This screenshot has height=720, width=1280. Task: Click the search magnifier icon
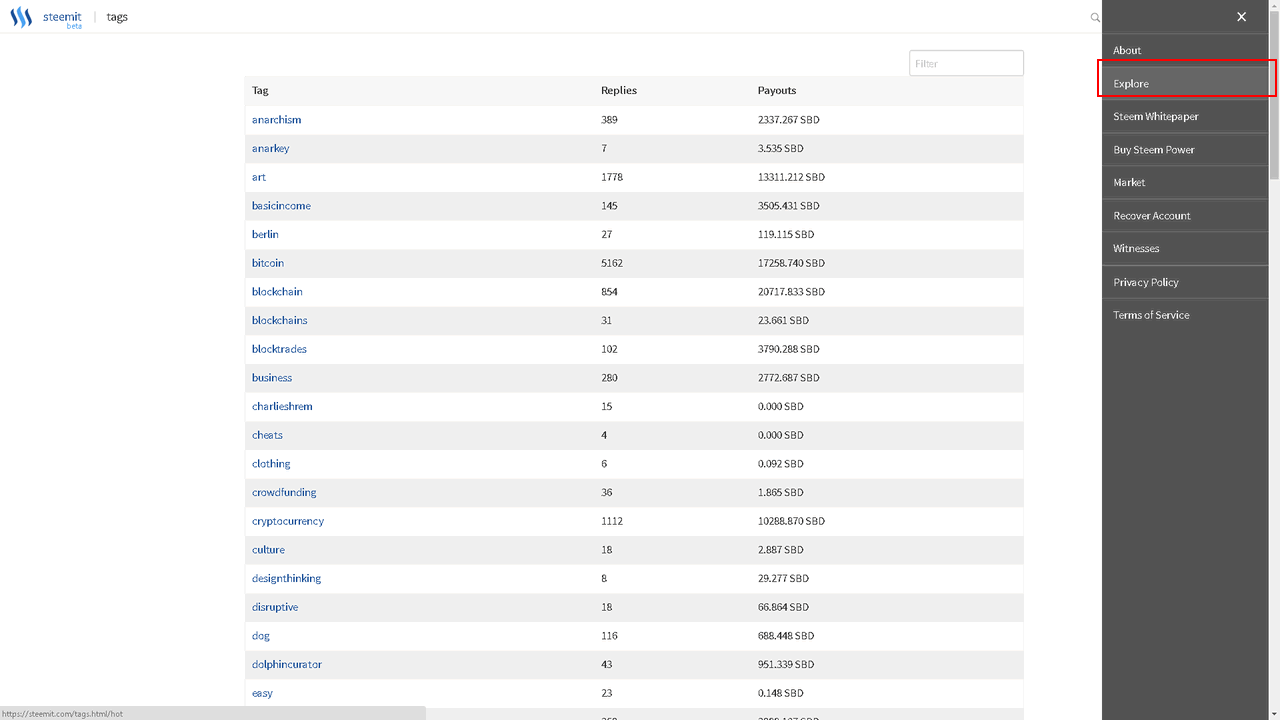pyautogui.click(x=1095, y=17)
